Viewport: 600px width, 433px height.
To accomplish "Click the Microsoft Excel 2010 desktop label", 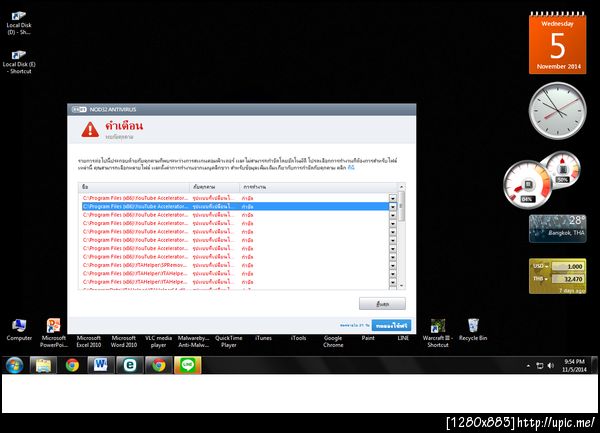I will point(88,341).
